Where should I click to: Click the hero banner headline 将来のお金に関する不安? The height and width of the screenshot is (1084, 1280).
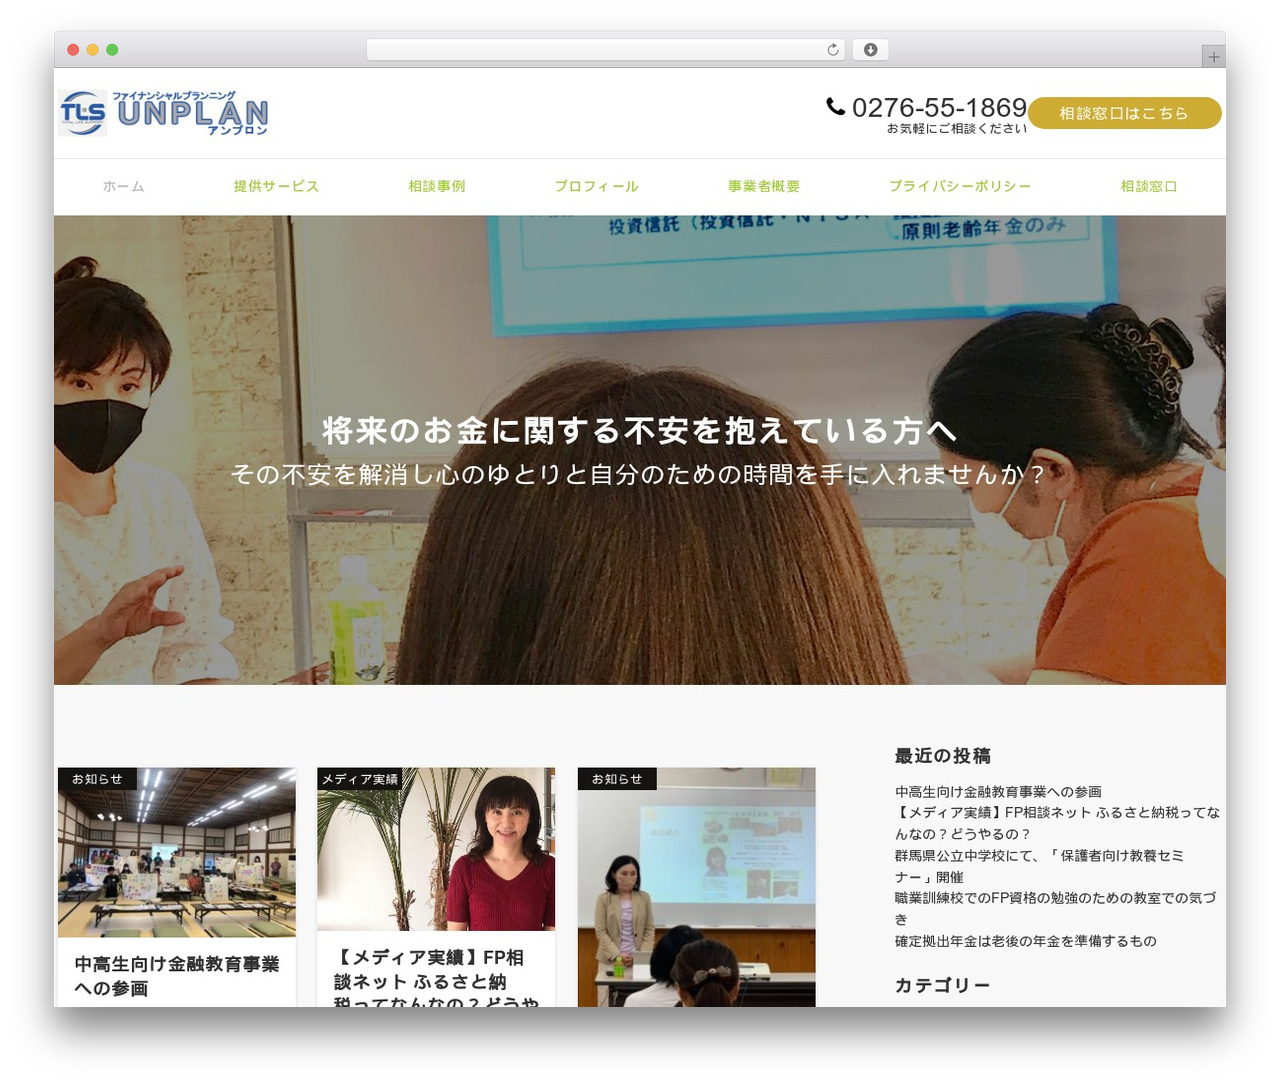click(x=640, y=431)
